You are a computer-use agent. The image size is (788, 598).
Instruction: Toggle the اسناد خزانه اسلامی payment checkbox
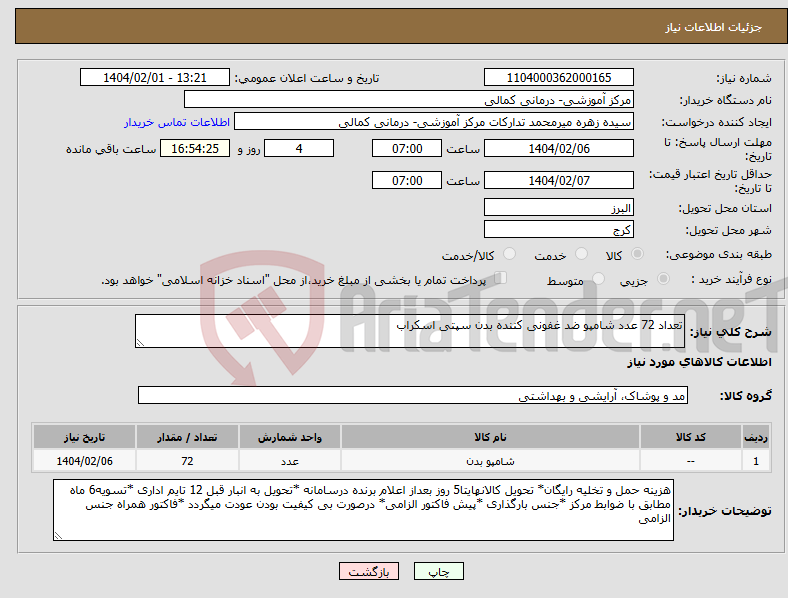pos(501,278)
